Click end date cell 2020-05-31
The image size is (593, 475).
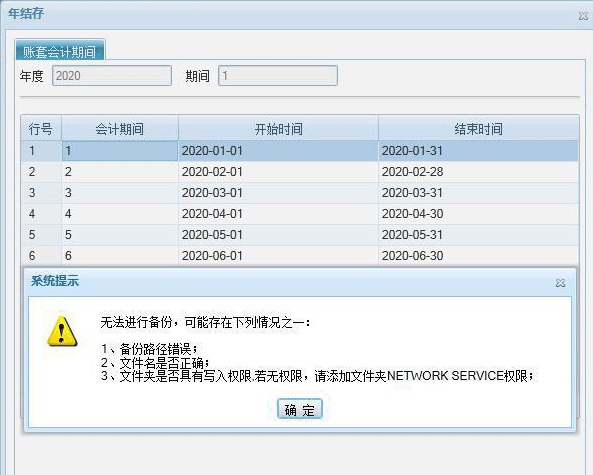[x=478, y=235]
